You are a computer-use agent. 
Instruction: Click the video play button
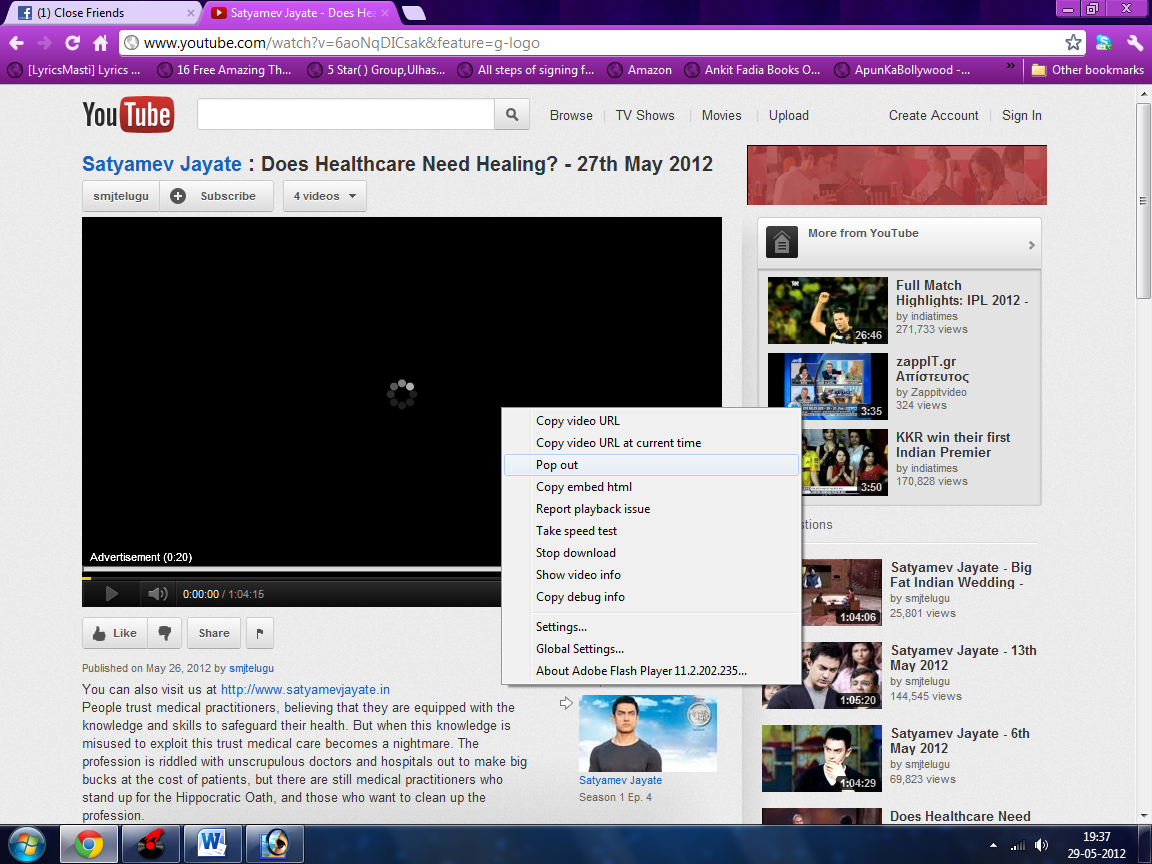point(112,594)
